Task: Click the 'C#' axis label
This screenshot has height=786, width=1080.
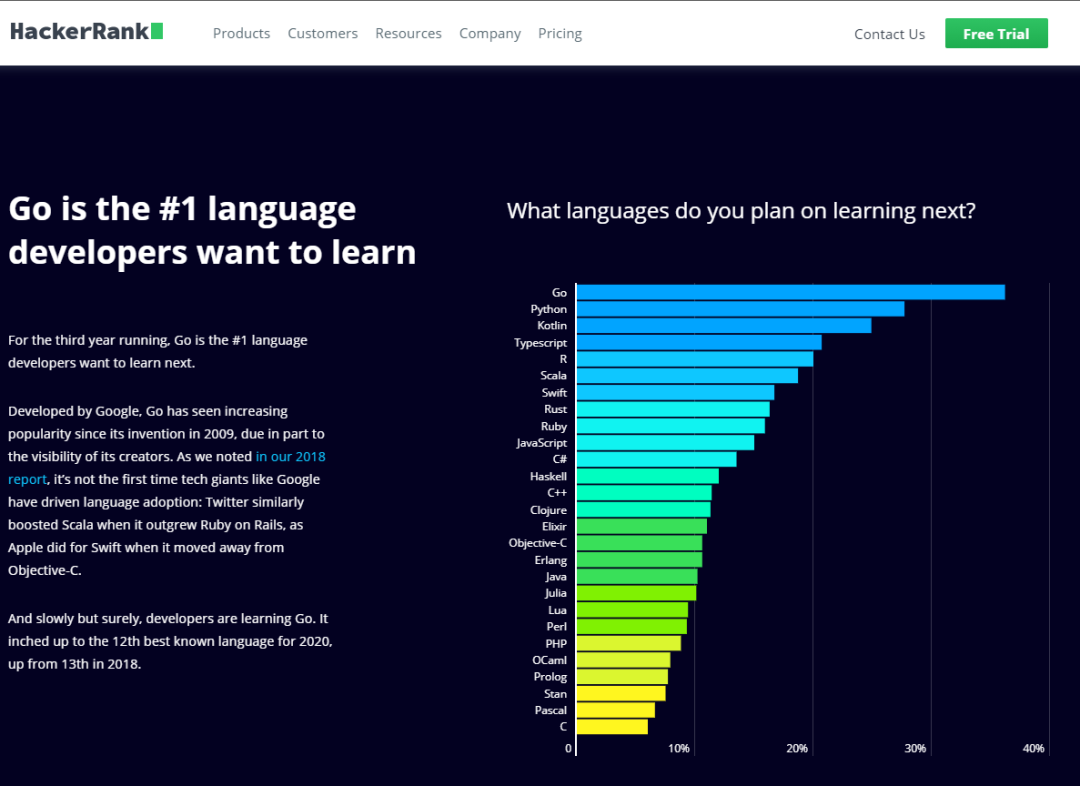Action: [559, 459]
